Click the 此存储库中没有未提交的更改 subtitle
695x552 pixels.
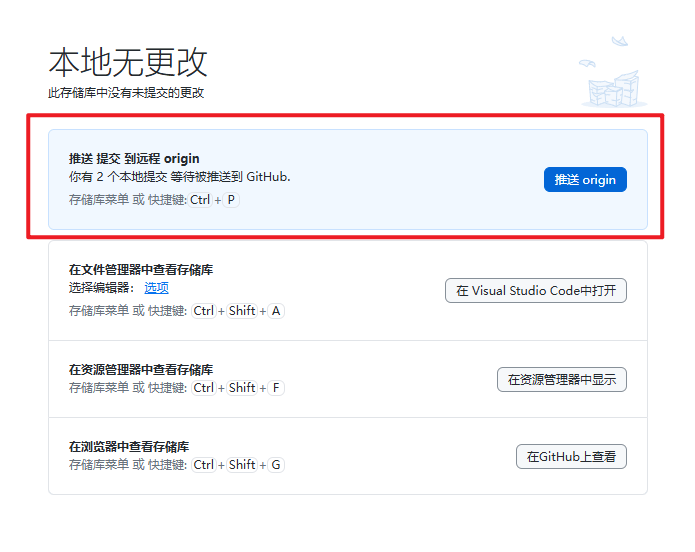coord(126,93)
